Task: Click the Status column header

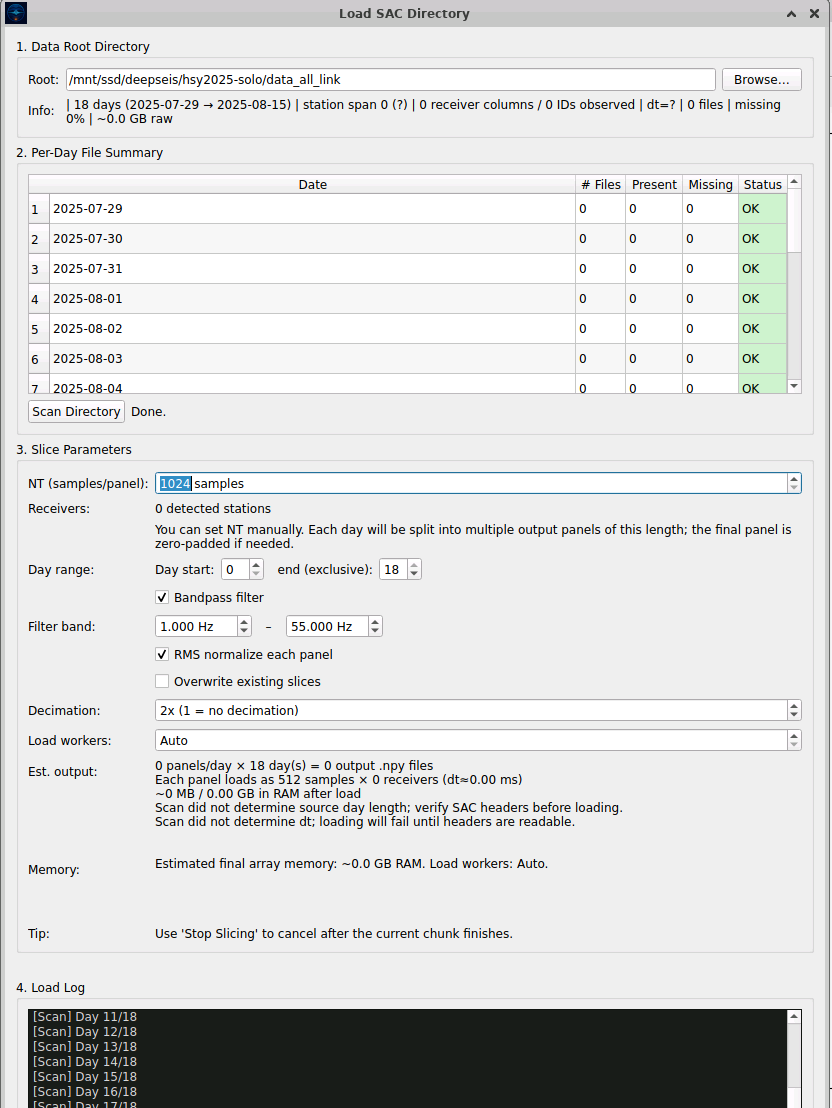Action: [x=763, y=184]
